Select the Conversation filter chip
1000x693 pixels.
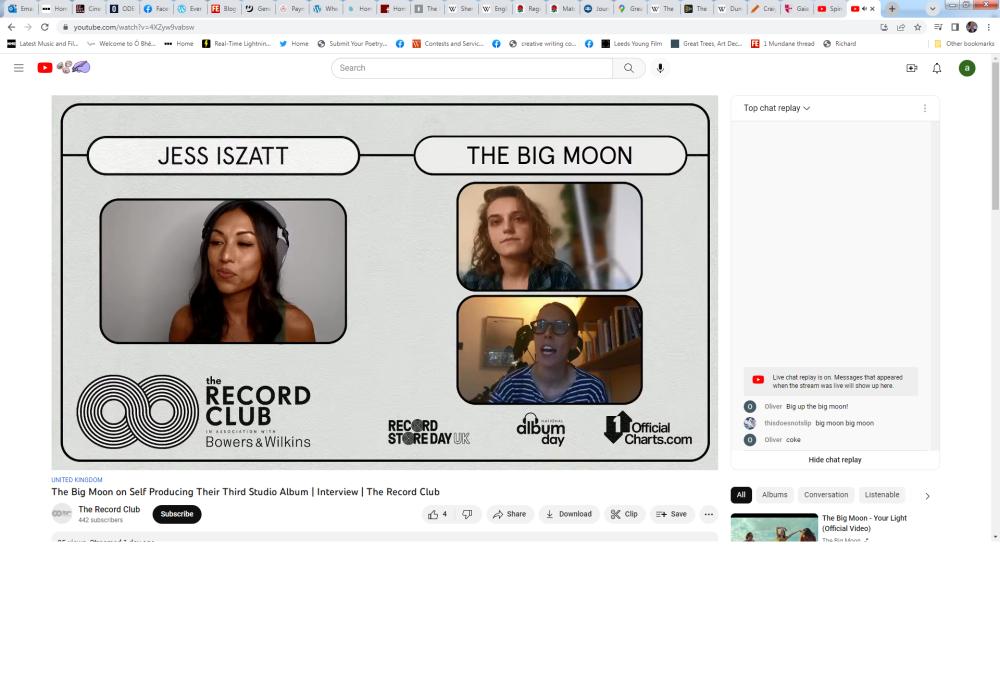point(826,495)
